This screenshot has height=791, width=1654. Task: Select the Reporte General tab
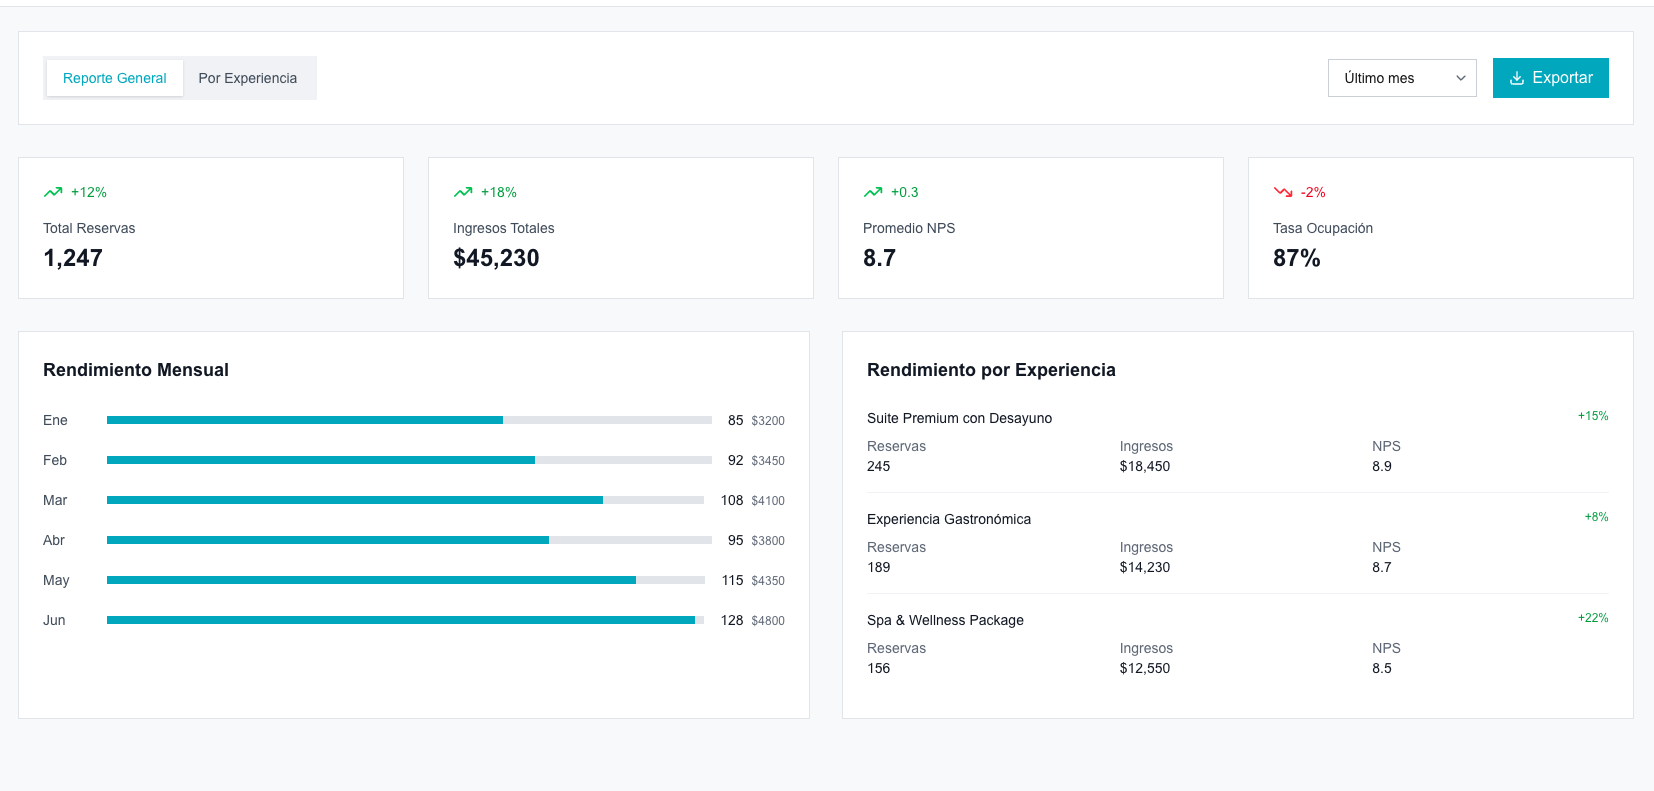[115, 78]
